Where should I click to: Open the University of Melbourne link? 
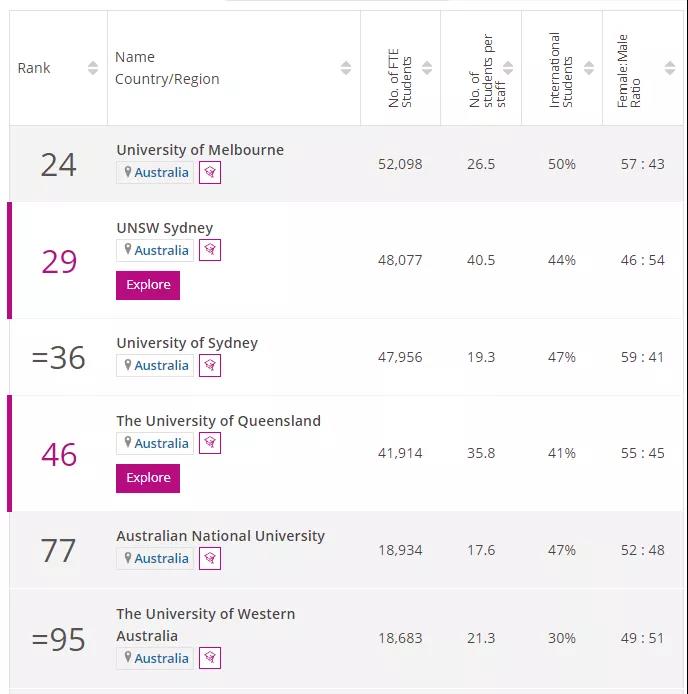(200, 150)
